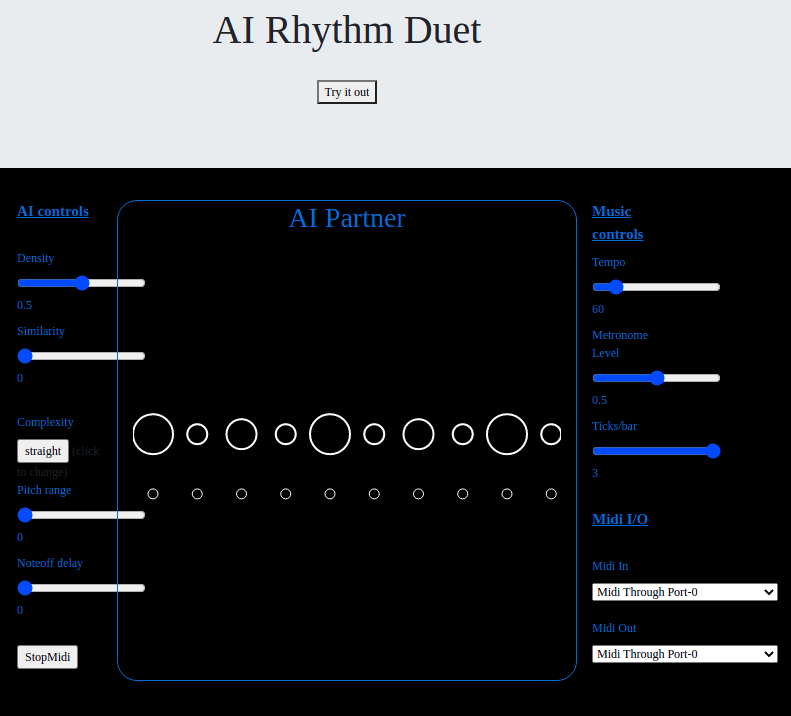This screenshot has height=716, width=791.
Task: Click the Midi I/O heading link
Action: click(x=620, y=519)
